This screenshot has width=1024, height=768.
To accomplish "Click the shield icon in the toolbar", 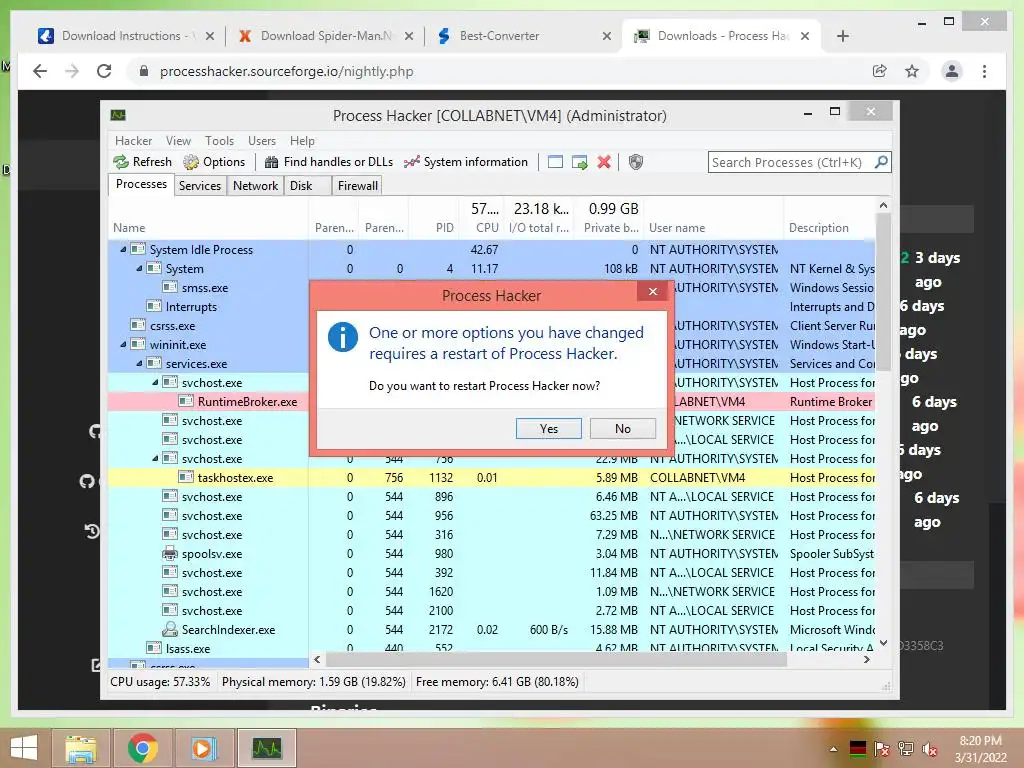I will click(x=635, y=162).
